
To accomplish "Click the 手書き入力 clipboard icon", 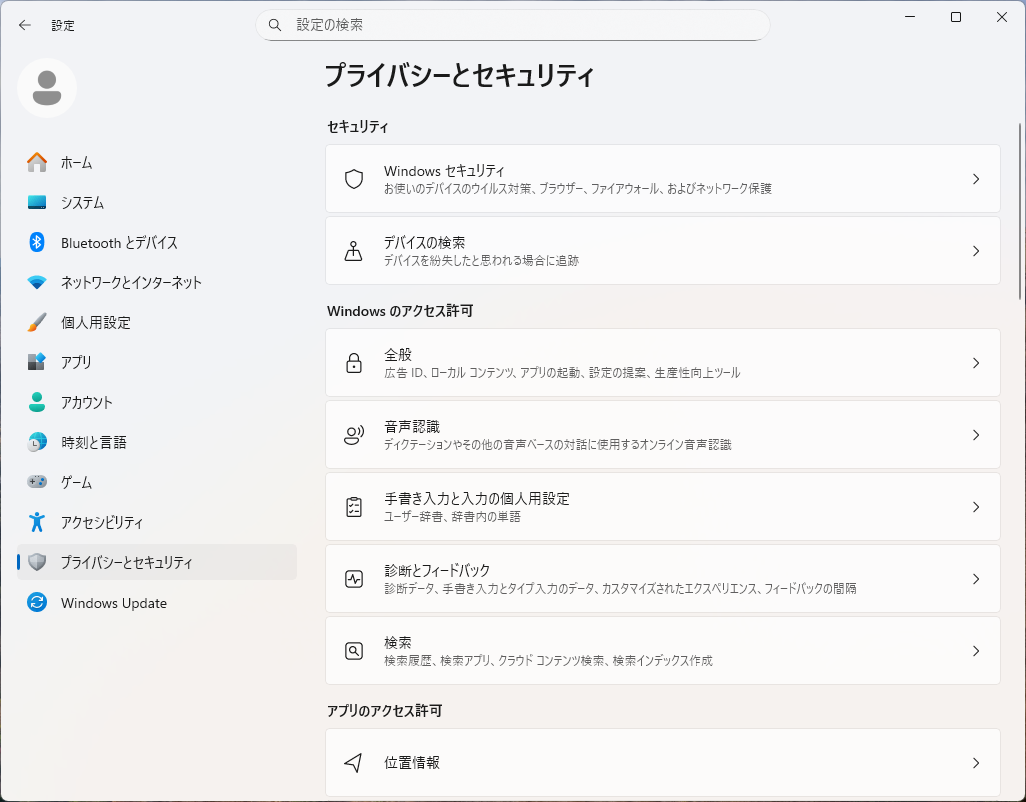I will point(353,507).
